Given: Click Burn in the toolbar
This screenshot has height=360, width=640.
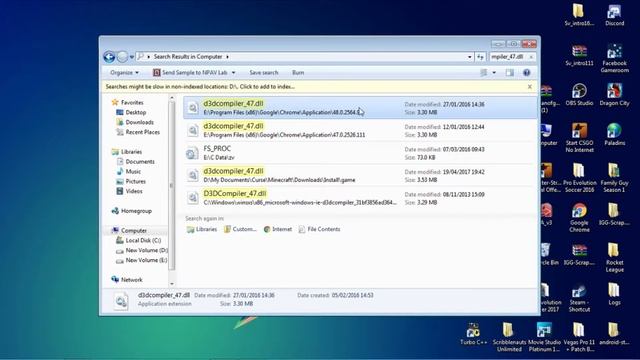Looking at the screenshot, I should pos(298,73).
